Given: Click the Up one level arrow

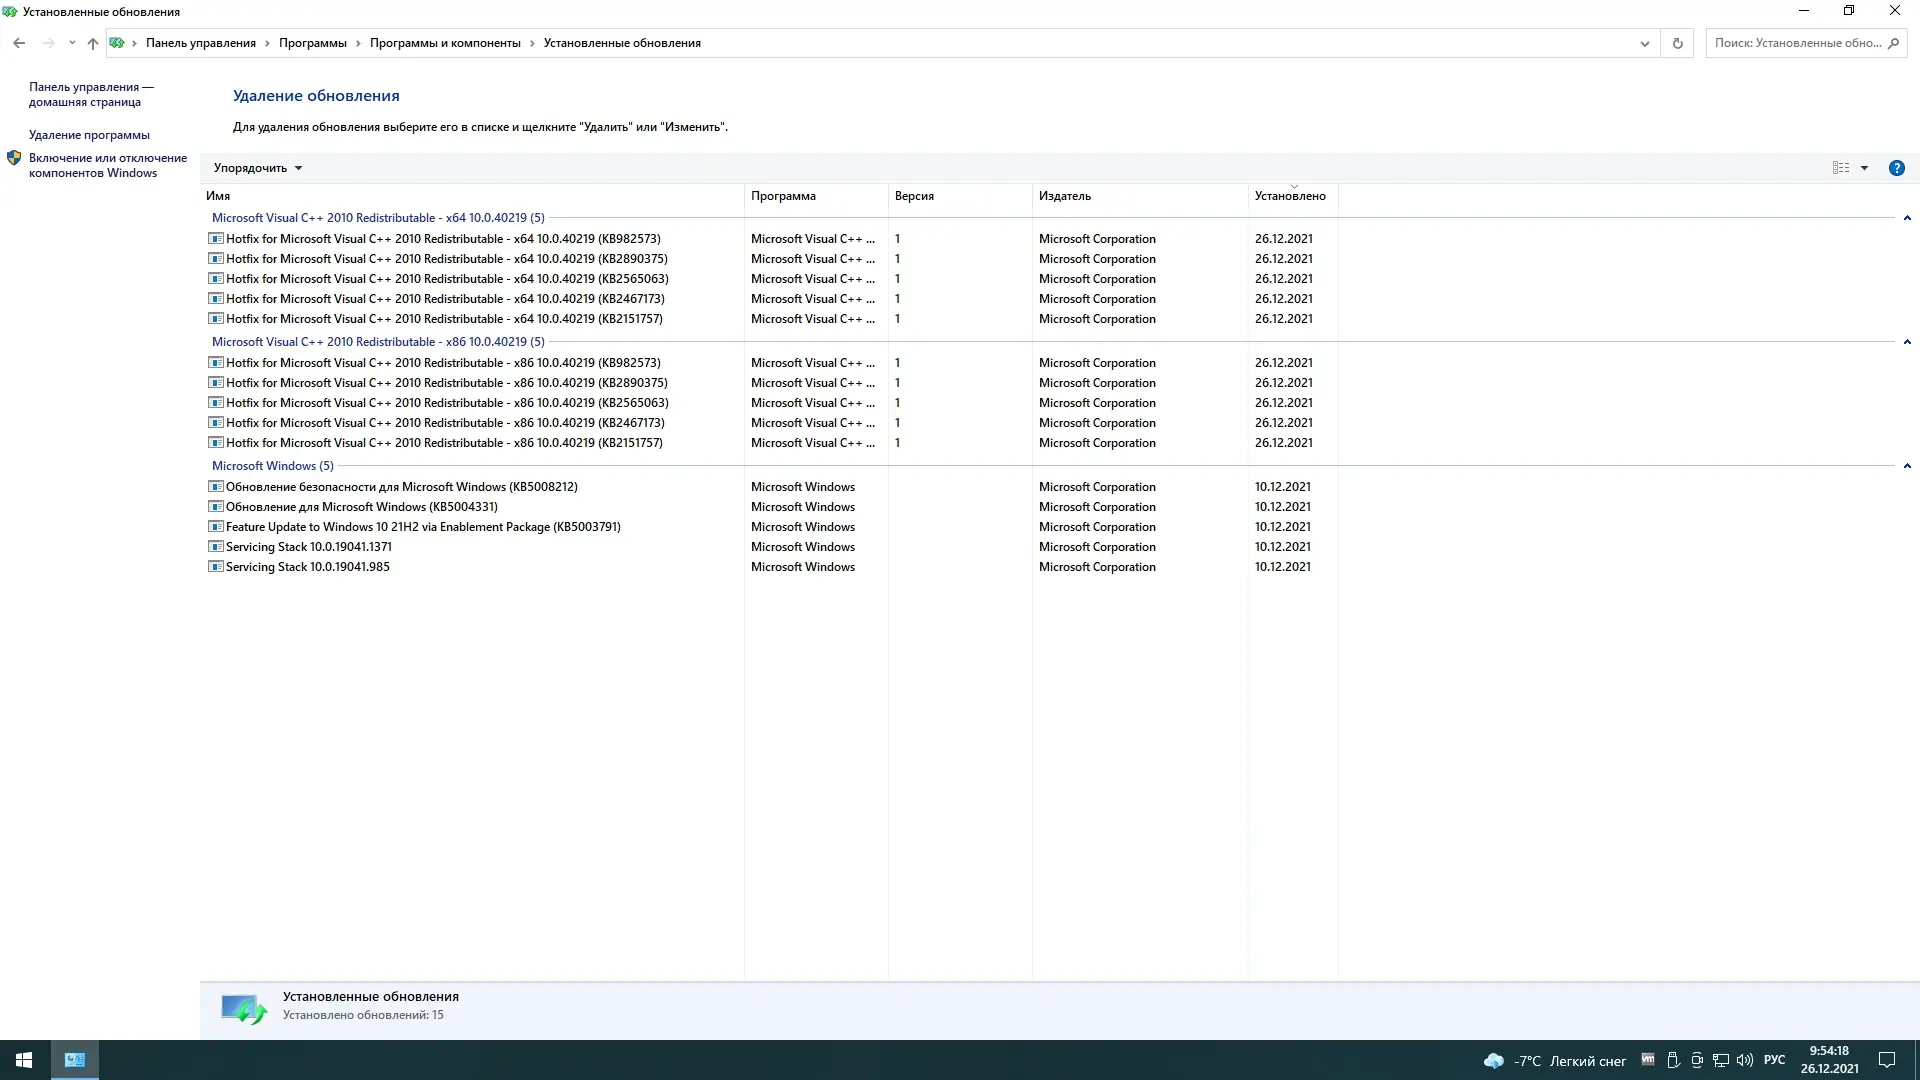Looking at the screenshot, I should pos(93,43).
